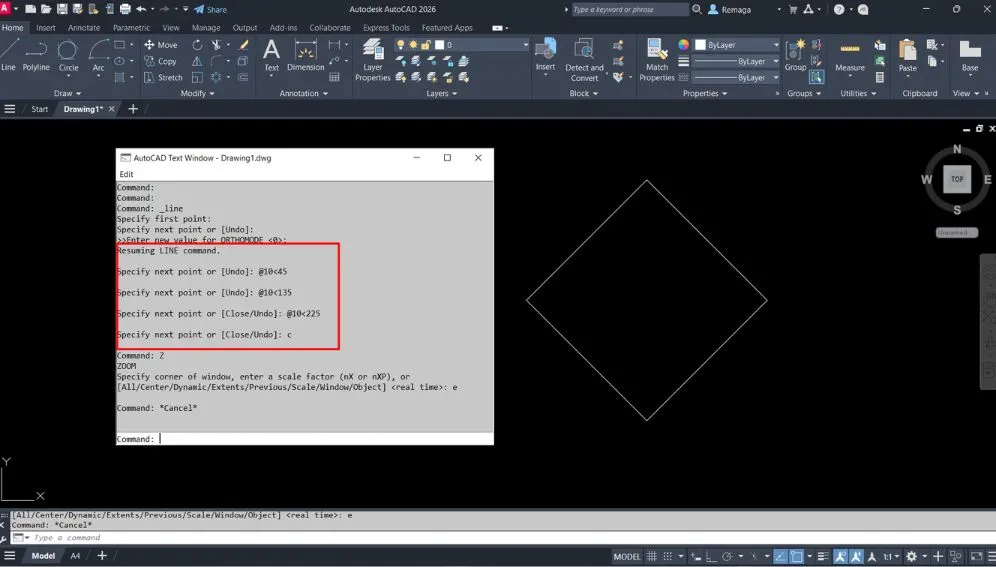Select the Line drawing tool
996x567 pixels.
coord(9,54)
